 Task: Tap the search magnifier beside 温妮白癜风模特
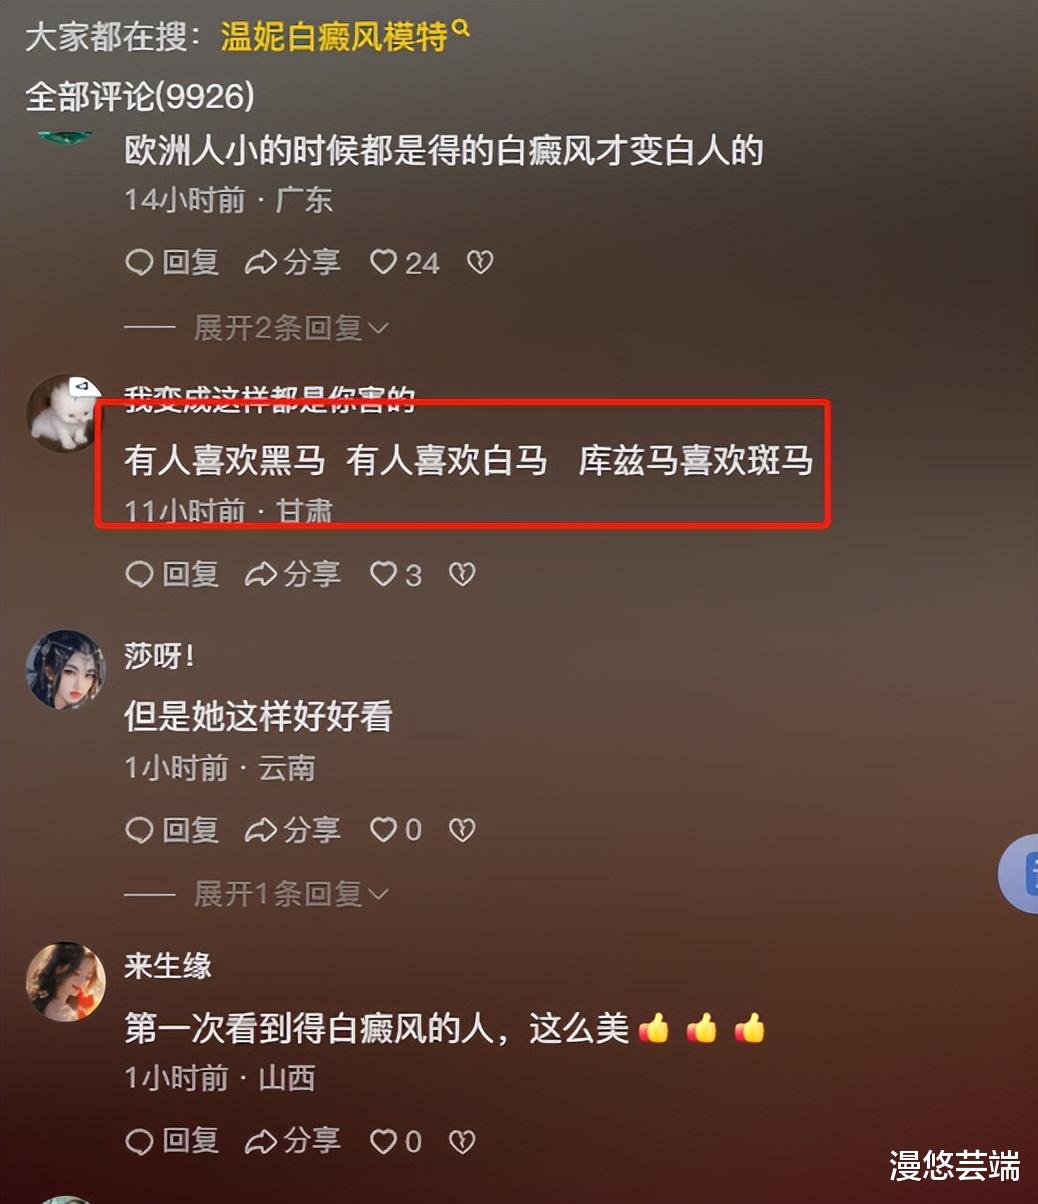click(x=461, y=30)
